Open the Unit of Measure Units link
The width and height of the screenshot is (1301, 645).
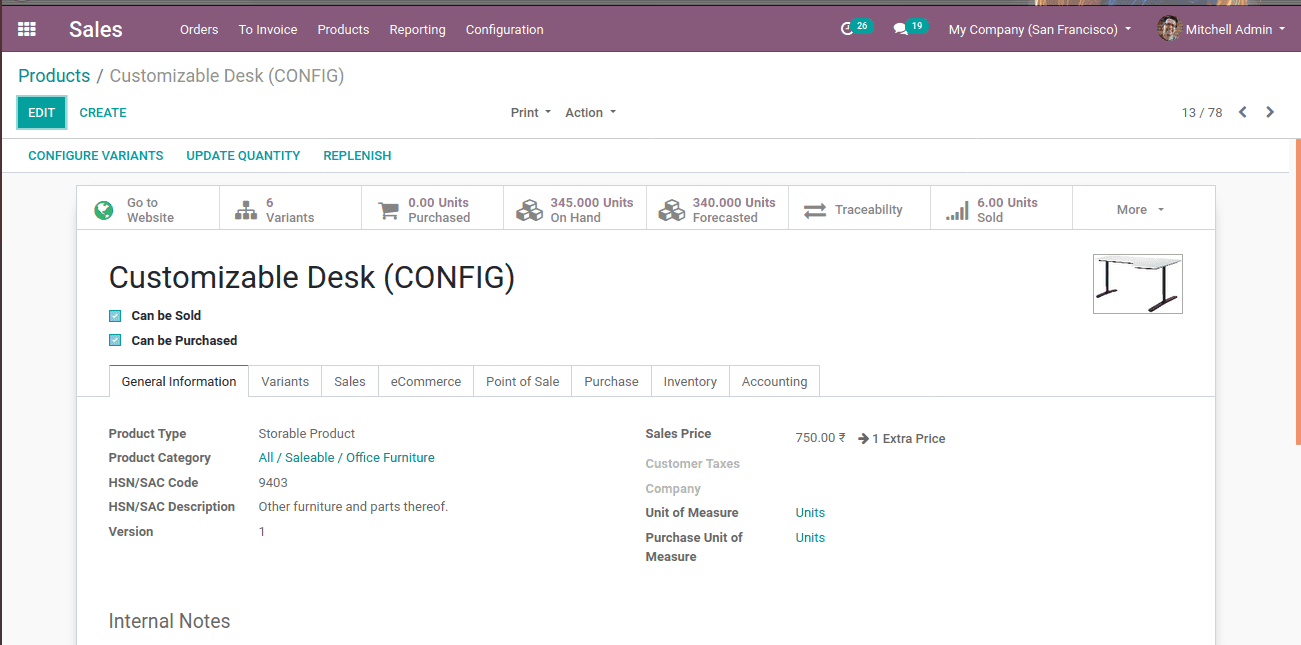(x=810, y=513)
